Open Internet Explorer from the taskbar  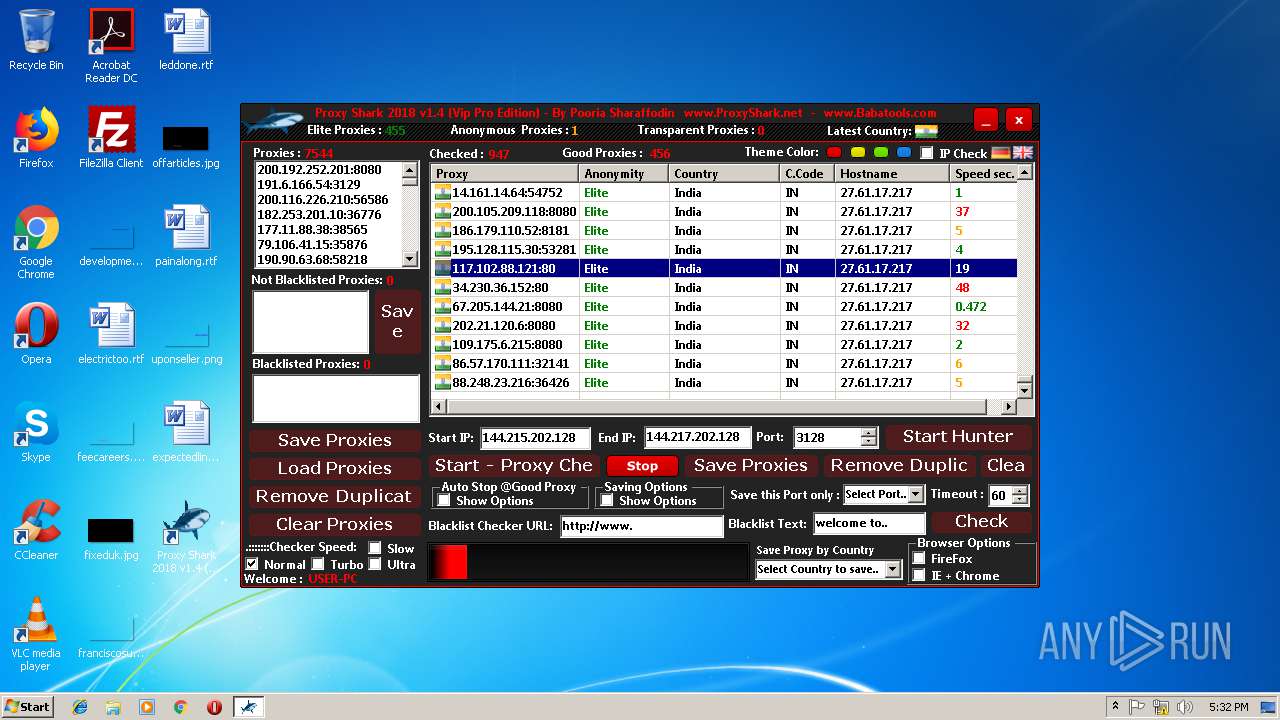[x=80, y=707]
